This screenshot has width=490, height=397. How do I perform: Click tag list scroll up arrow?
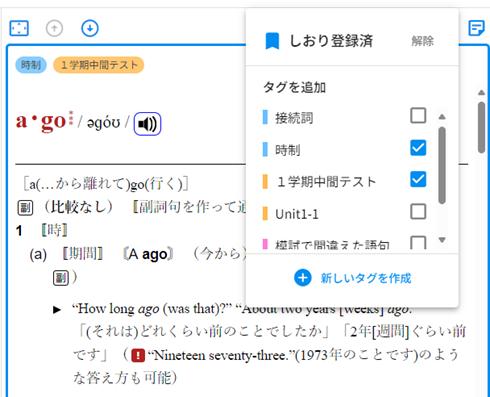[442, 117]
